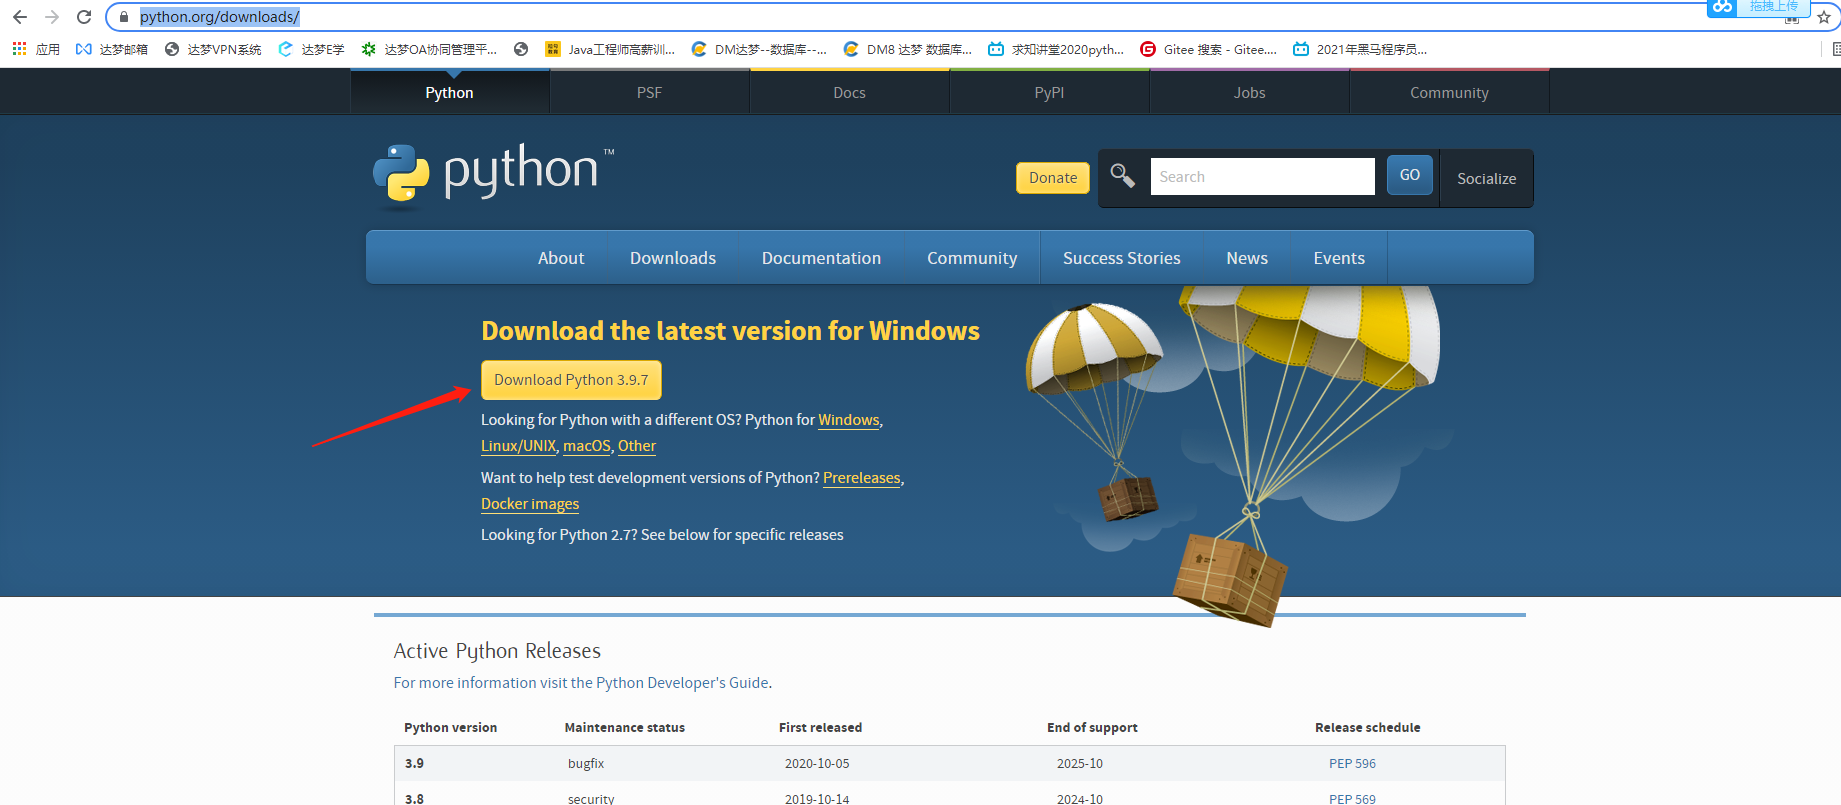Click the unnamed globe bookmark icon
The width and height of the screenshot is (1841, 805).
click(x=521, y=49)
